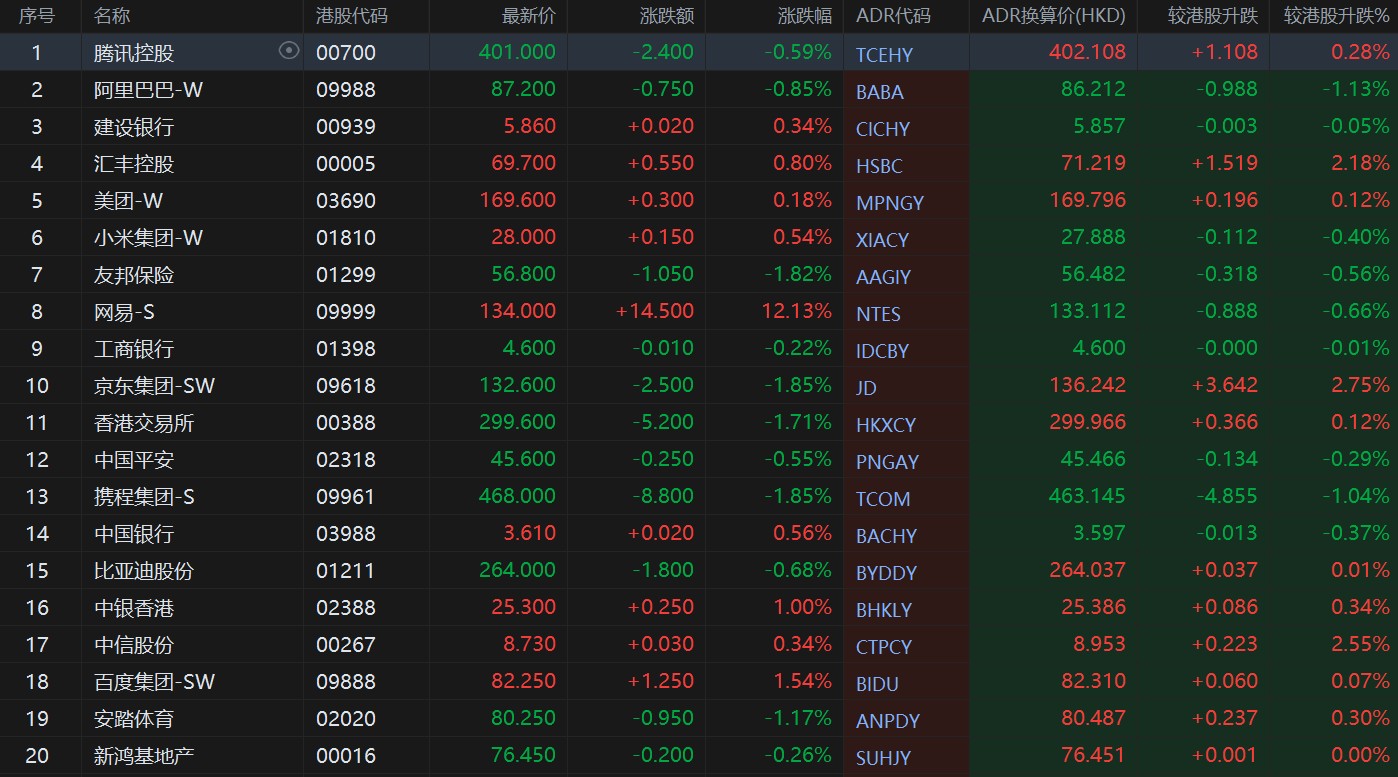Viewport: 1398px width, 777px height.
Task: Click the ANPDY ADR code
Action: (x=888, y=721)
